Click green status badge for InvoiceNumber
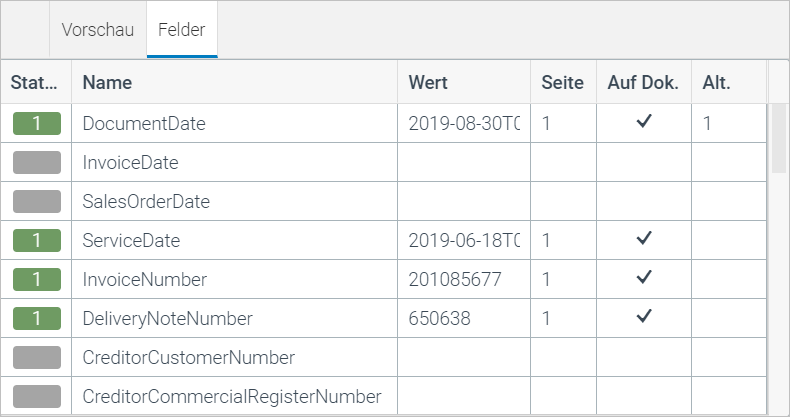 pyautogui.click(x=36, y=279)
